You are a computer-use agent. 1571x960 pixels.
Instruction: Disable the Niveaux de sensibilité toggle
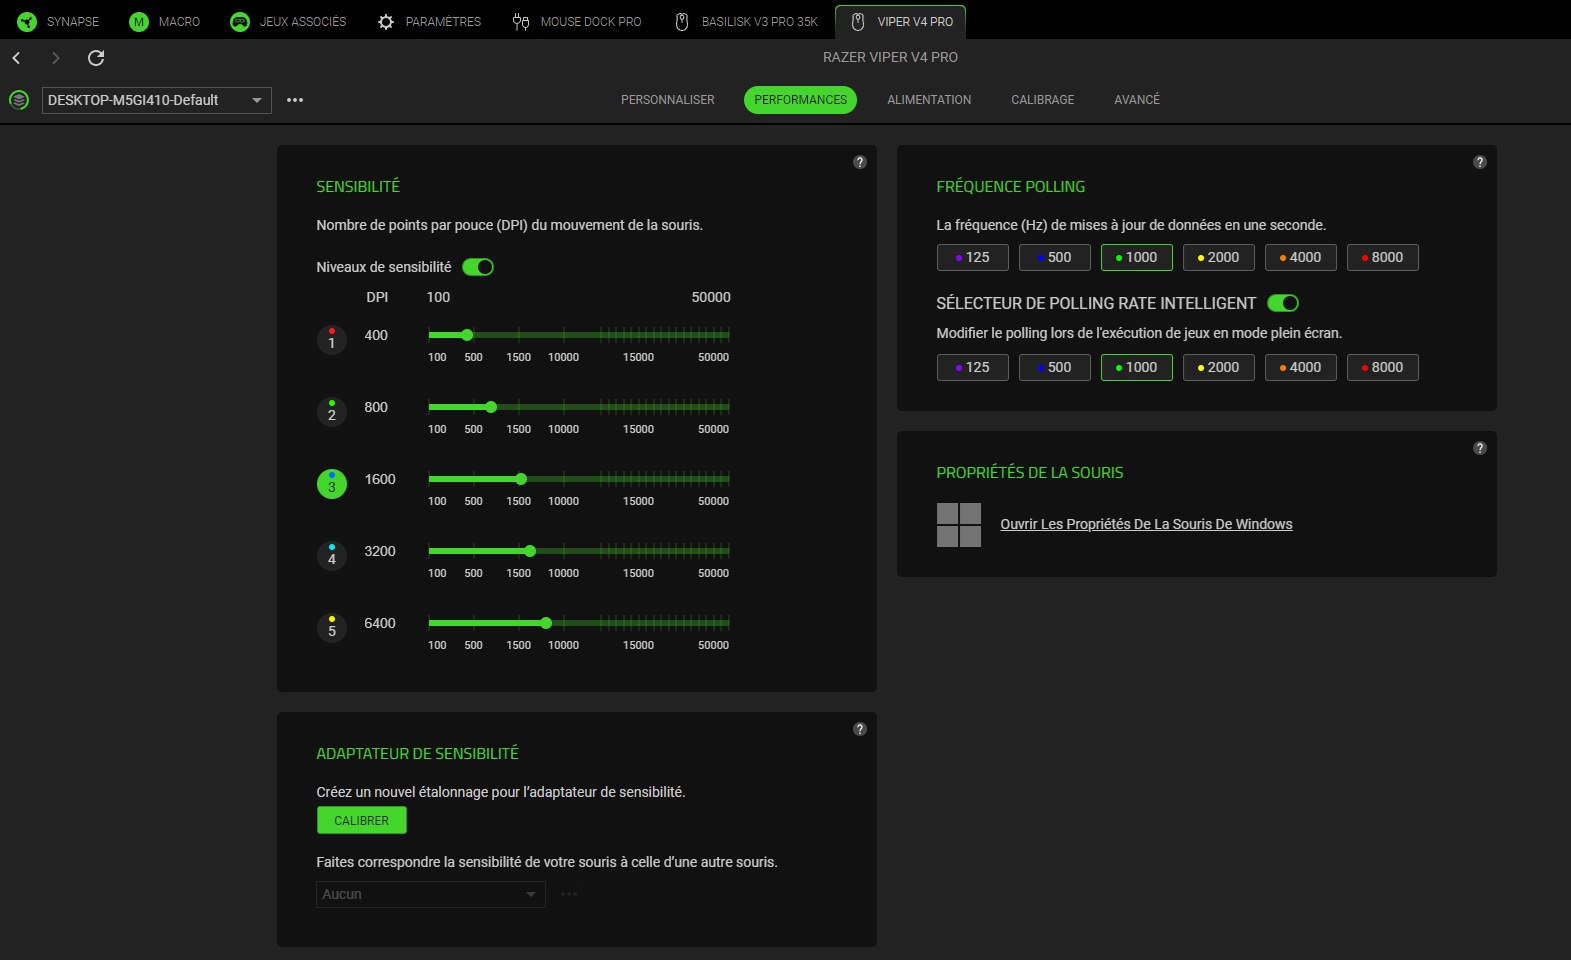coord(478,267)
